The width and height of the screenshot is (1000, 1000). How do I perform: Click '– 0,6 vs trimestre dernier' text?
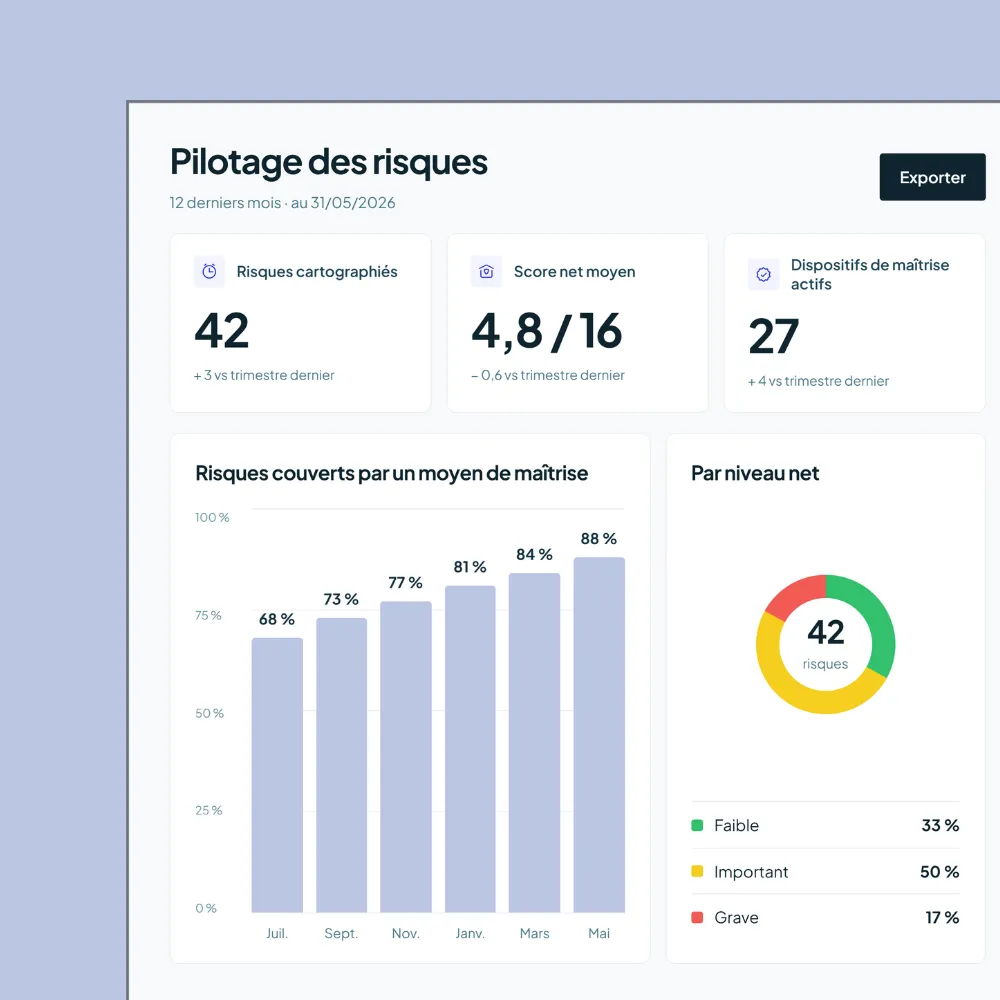point(548,375)
